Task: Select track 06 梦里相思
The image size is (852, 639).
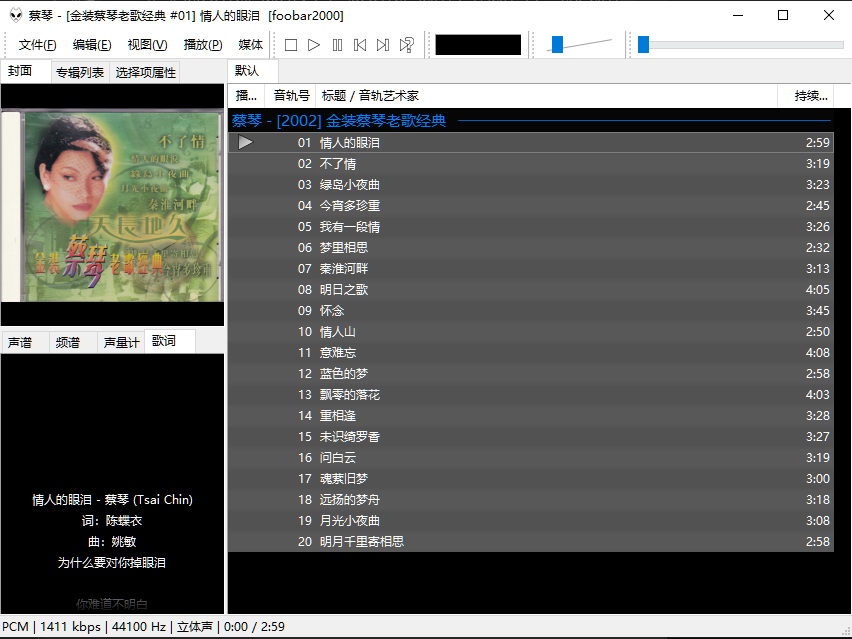Action: [x=531, y=248]
